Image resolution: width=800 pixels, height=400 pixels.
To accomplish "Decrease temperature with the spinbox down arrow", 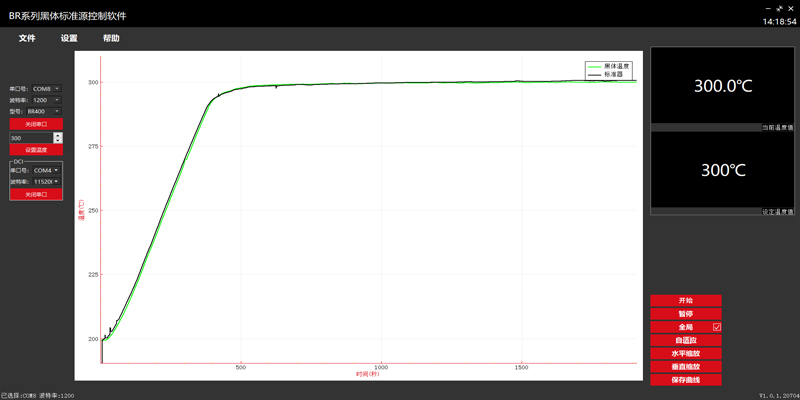I will [57, 140].
